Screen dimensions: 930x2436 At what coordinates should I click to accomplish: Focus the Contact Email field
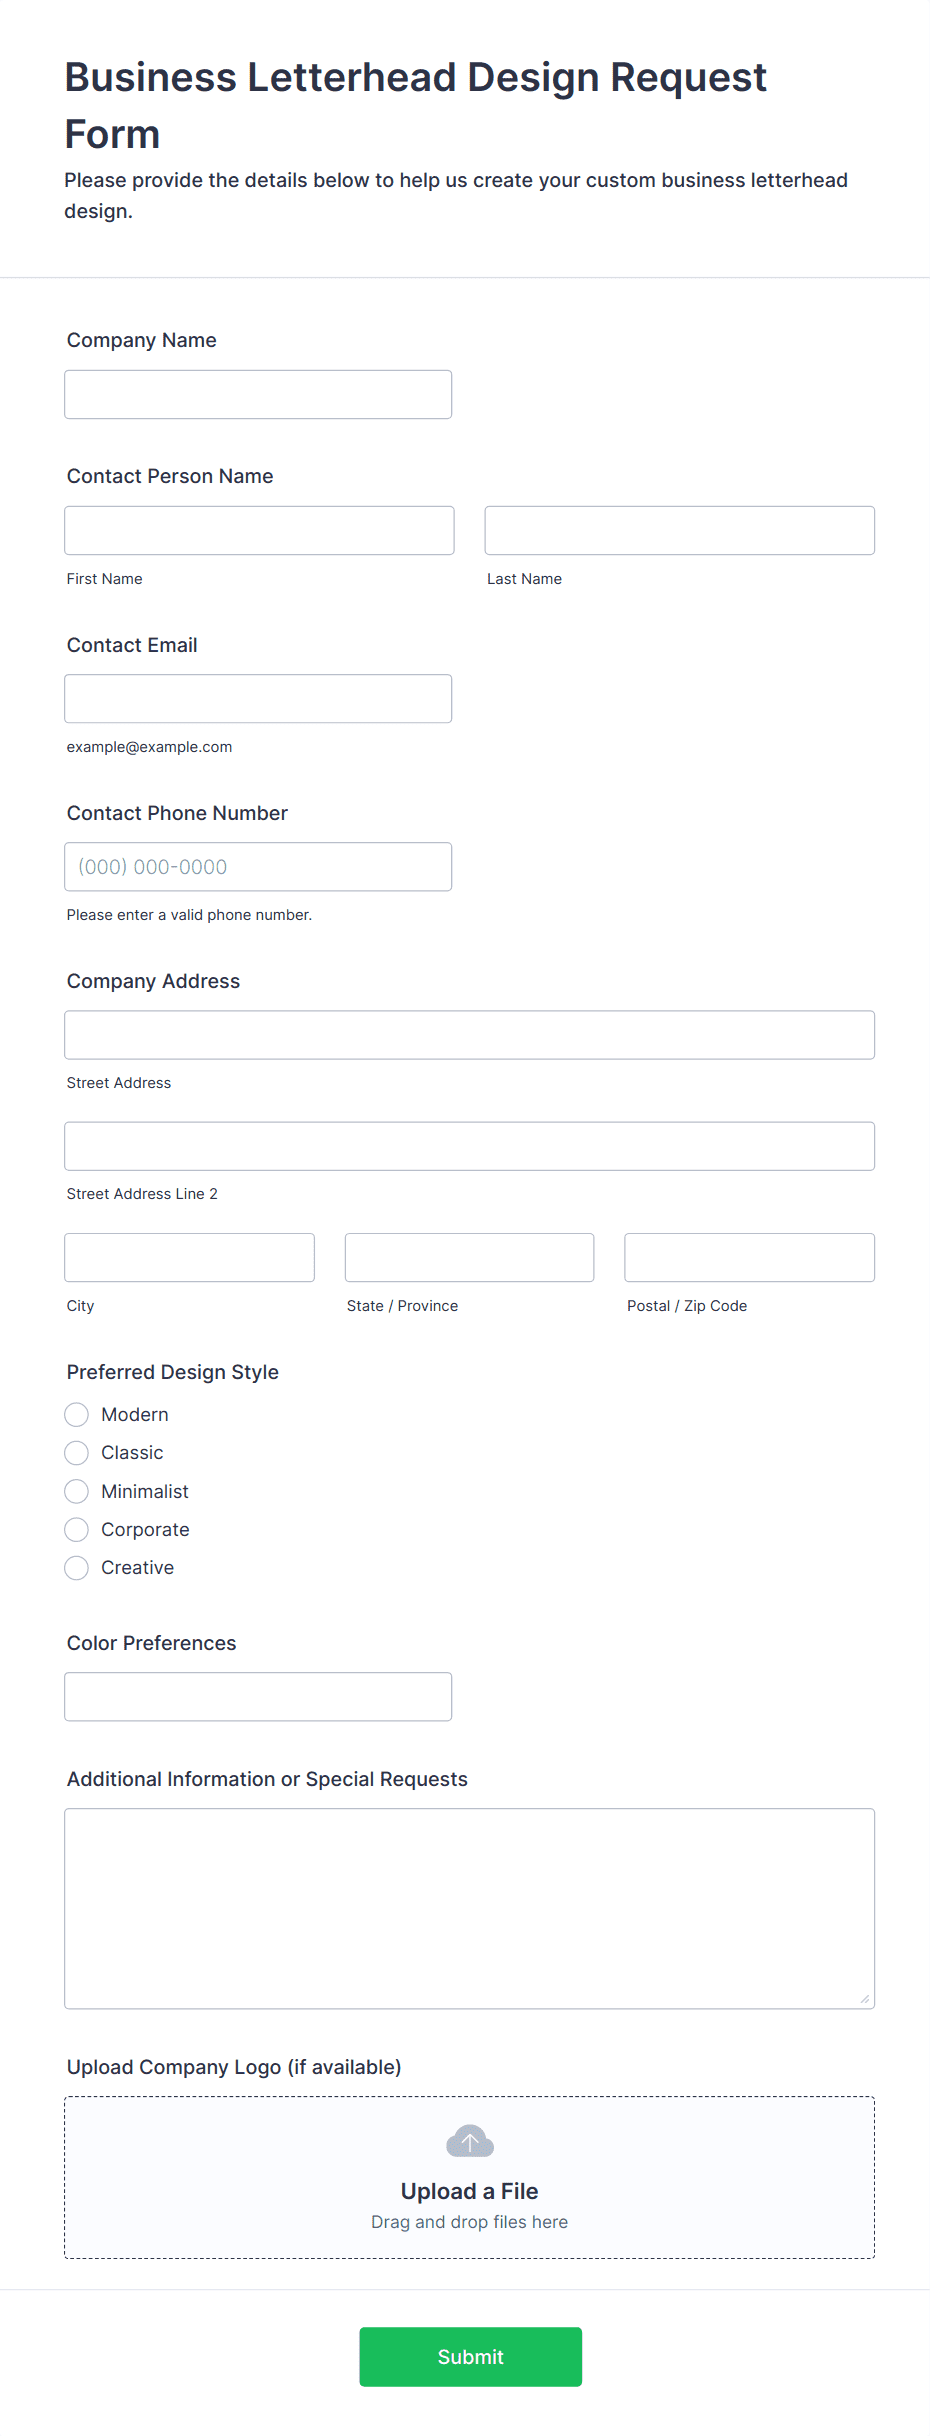coord(258,699)
